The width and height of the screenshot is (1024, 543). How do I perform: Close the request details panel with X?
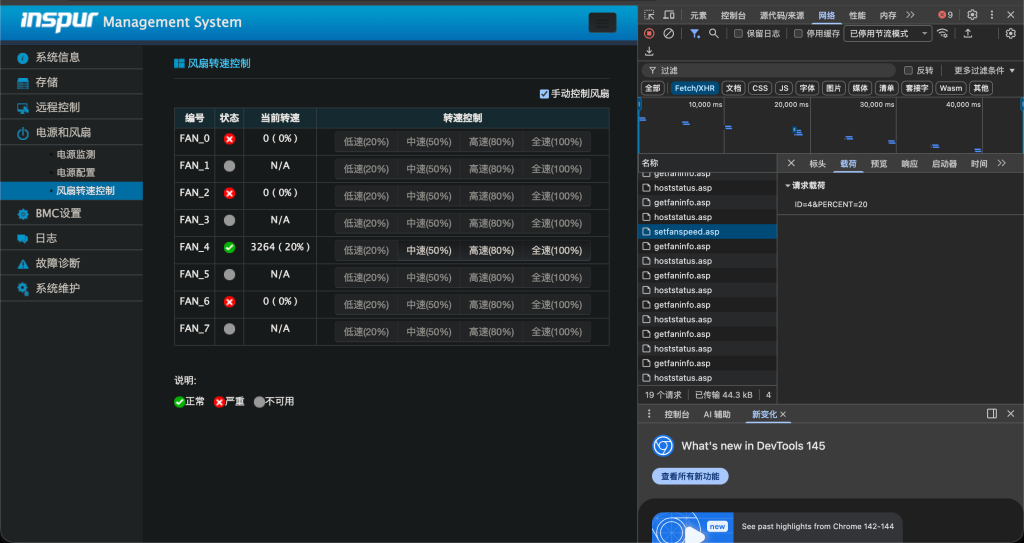pos(791,163)
